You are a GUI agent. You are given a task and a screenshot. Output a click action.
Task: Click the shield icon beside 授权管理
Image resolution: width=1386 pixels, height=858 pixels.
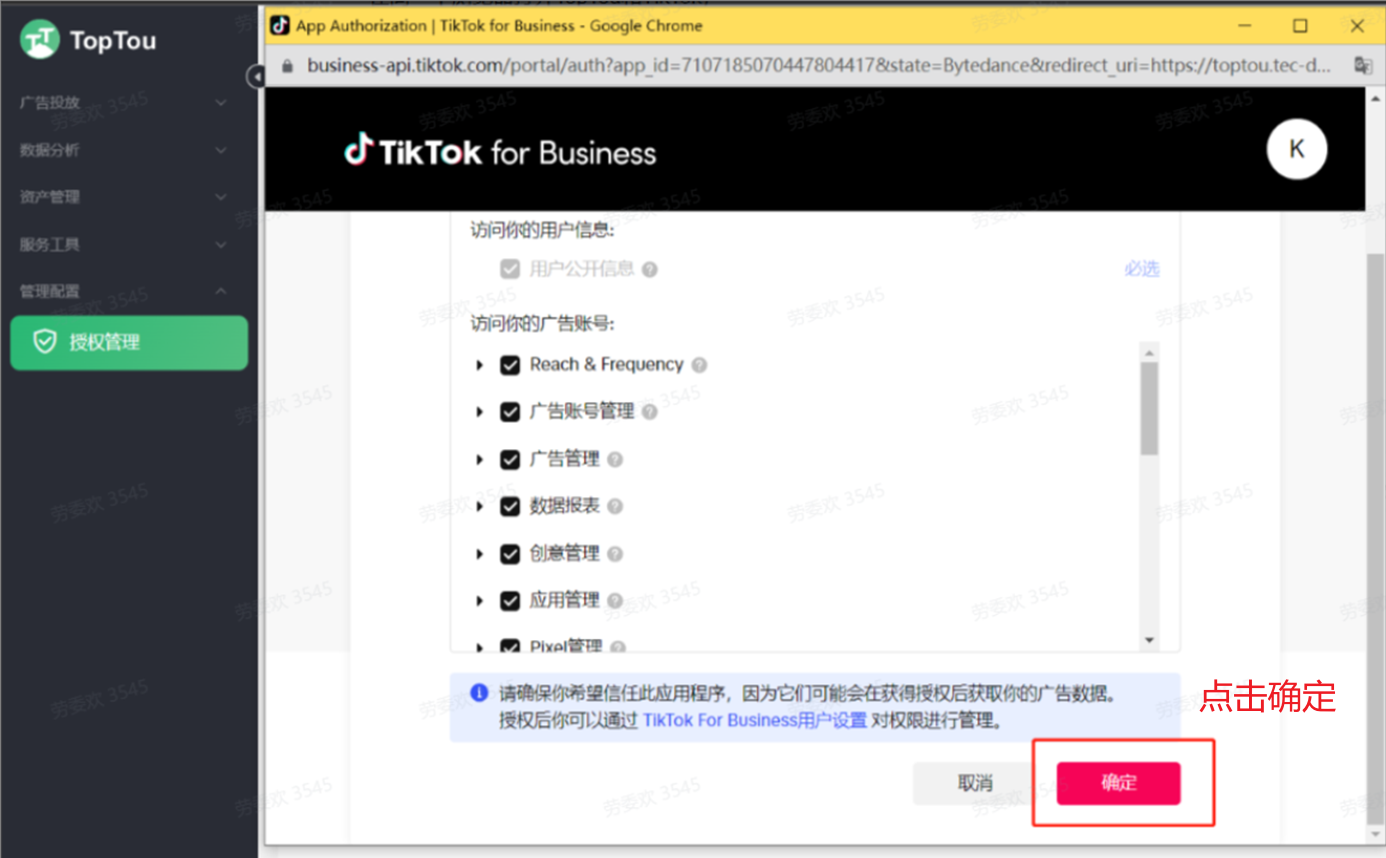click(x=45, y=343)
